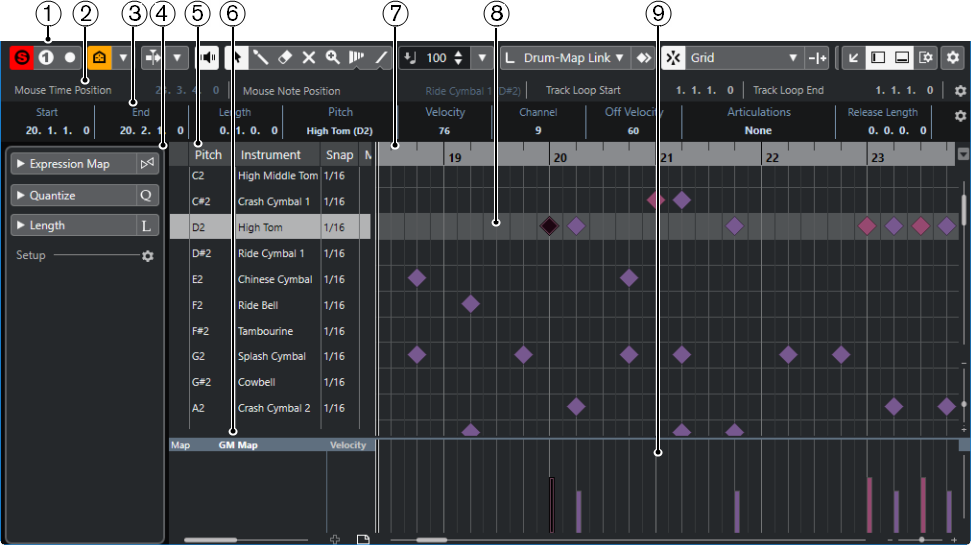Open the inspector Setup gear
Image resolution: width=971 pixels, height=545 pixels.
point(147,256)
